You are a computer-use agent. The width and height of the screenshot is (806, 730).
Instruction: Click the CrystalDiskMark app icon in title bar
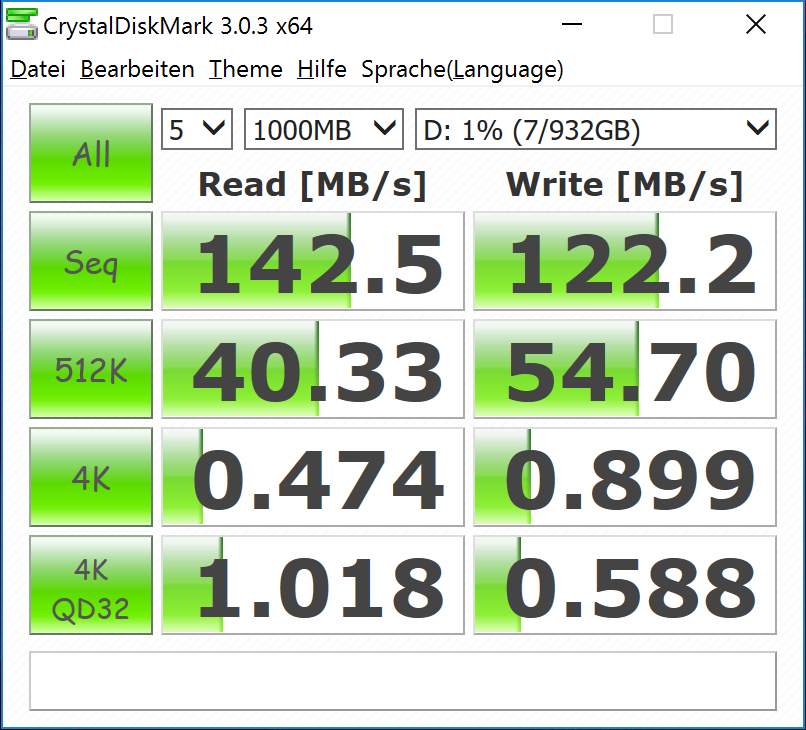click(x=22, y=24)
